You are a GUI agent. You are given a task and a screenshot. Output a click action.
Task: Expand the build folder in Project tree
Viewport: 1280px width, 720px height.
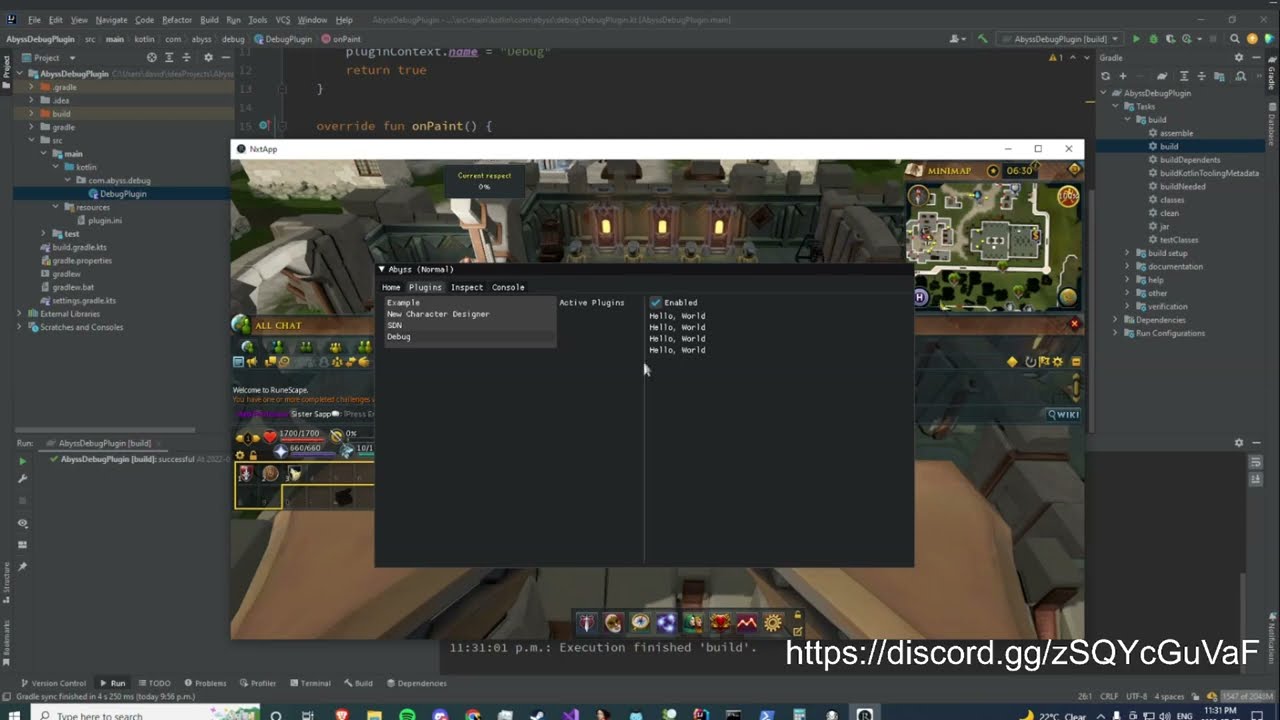pos(31,114)
